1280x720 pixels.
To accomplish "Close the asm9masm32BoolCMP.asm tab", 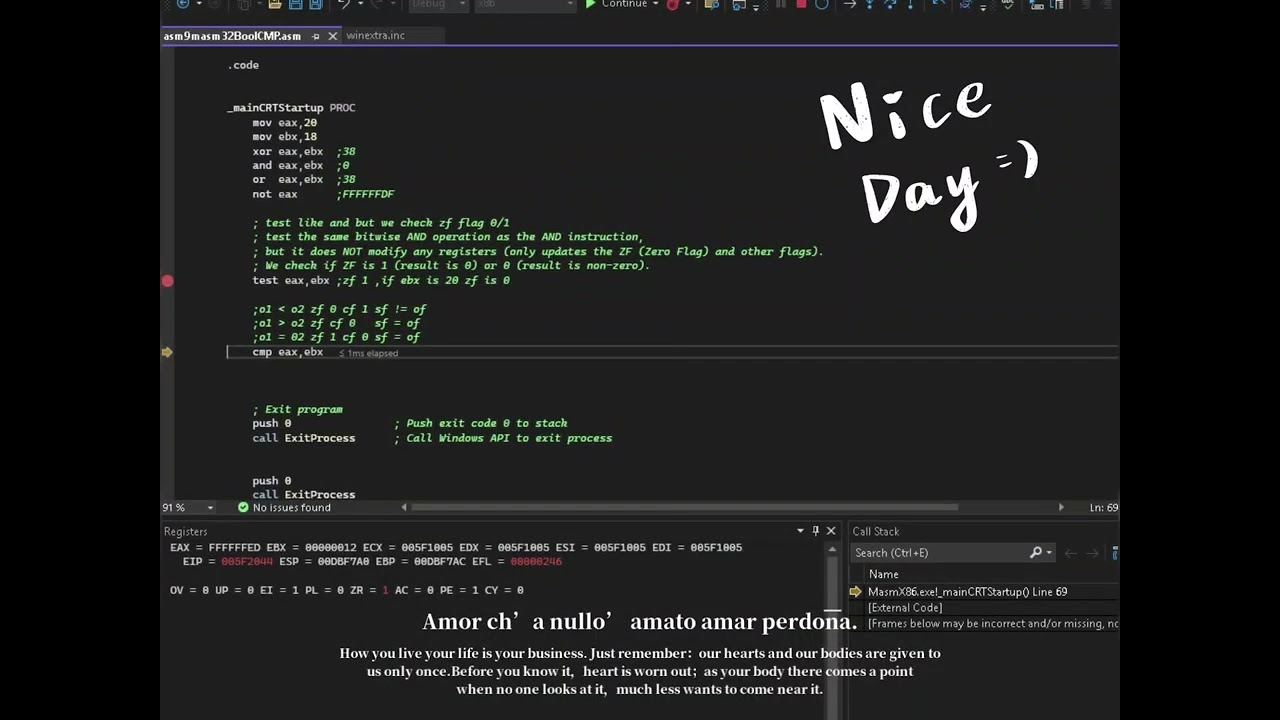I will click(332, 36).
